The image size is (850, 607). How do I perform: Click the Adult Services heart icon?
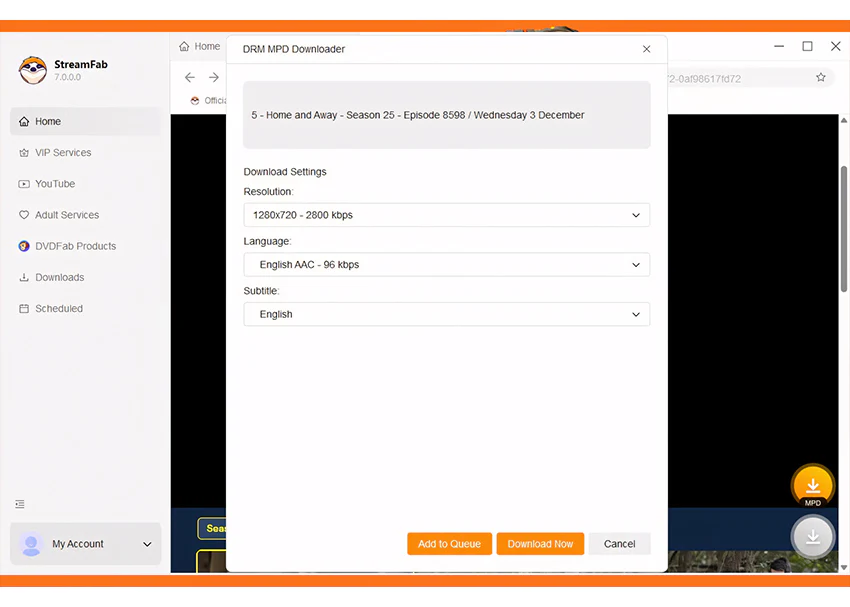[x=24, y=215]
